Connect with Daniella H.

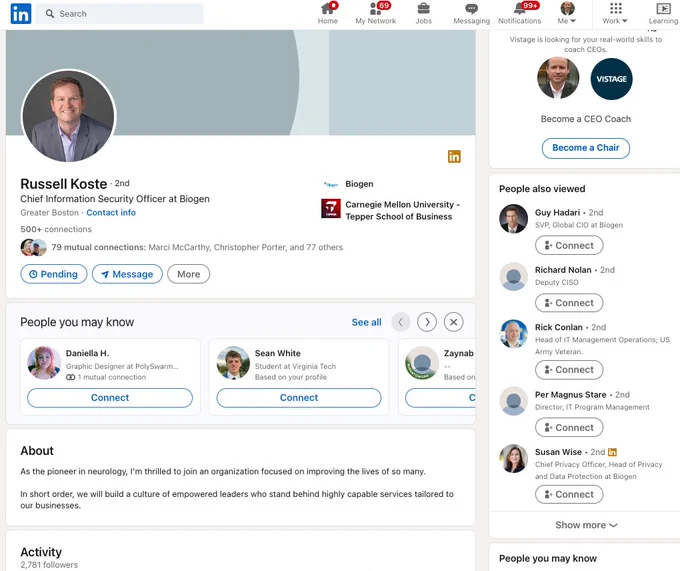110,398
